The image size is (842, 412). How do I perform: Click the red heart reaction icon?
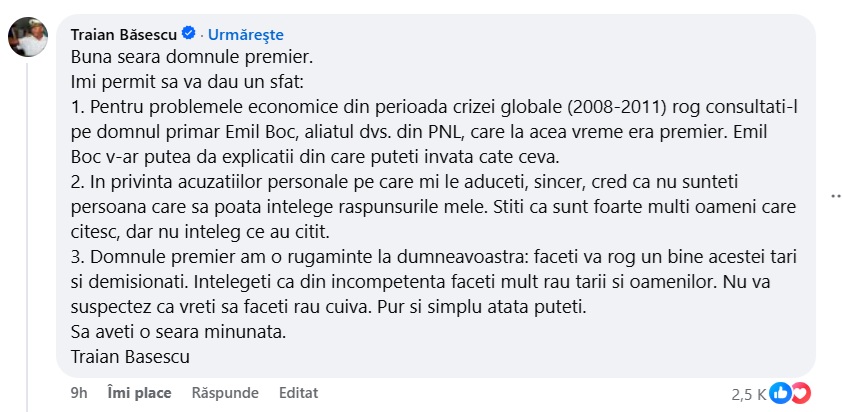[799, 393]
